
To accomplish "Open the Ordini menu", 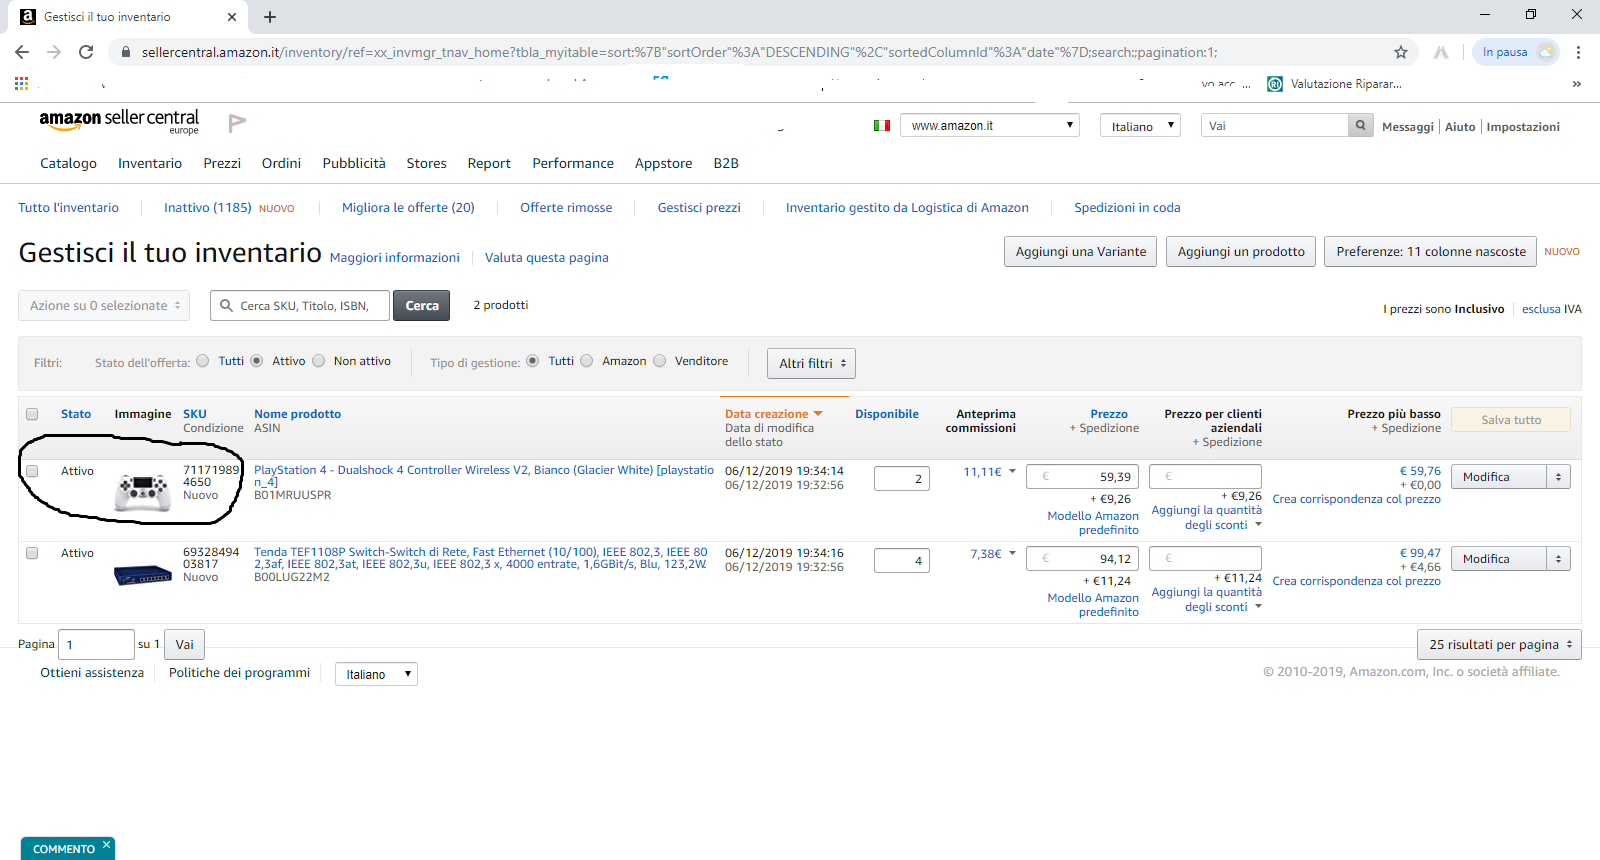I will coord(281,163).
